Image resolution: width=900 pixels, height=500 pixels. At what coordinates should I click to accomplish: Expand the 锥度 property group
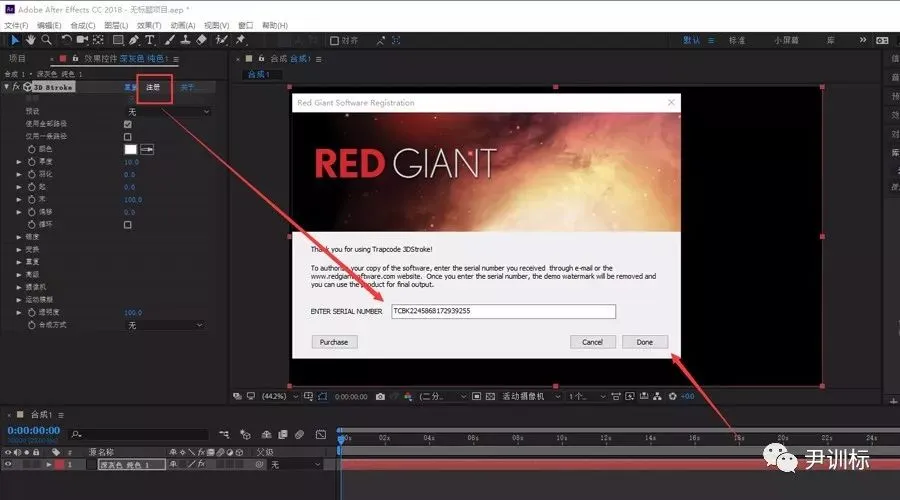click(x=19, y=237)
